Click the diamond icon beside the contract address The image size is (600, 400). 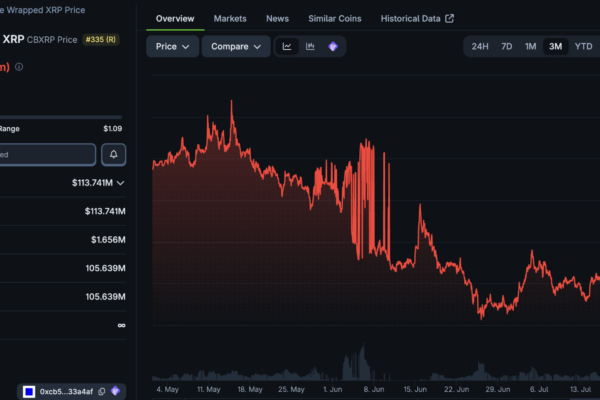point(115,391)
